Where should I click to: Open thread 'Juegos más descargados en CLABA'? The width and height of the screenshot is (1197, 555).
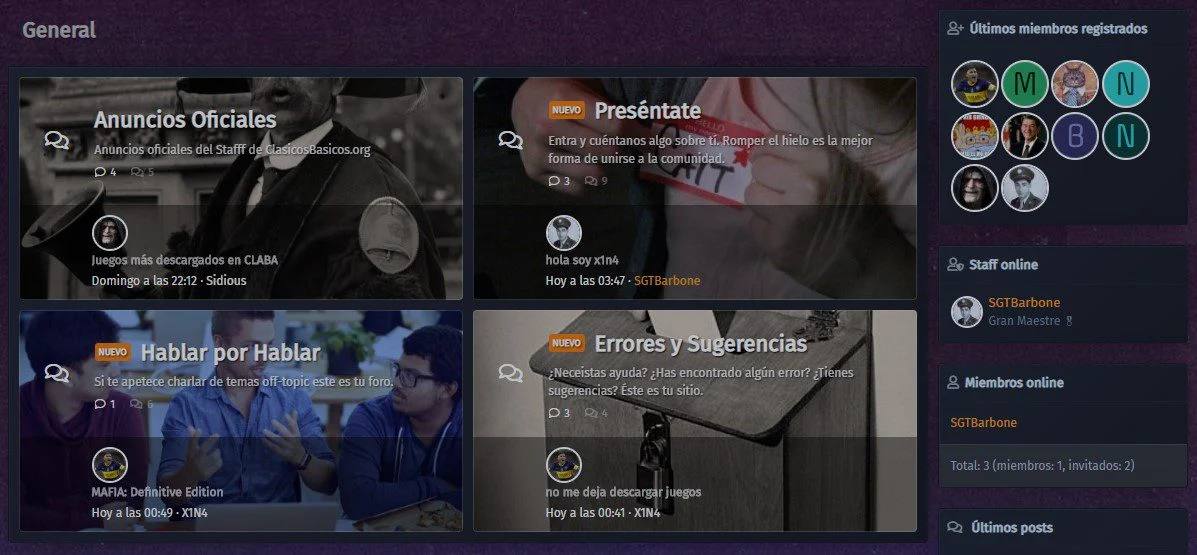[184, 260]
